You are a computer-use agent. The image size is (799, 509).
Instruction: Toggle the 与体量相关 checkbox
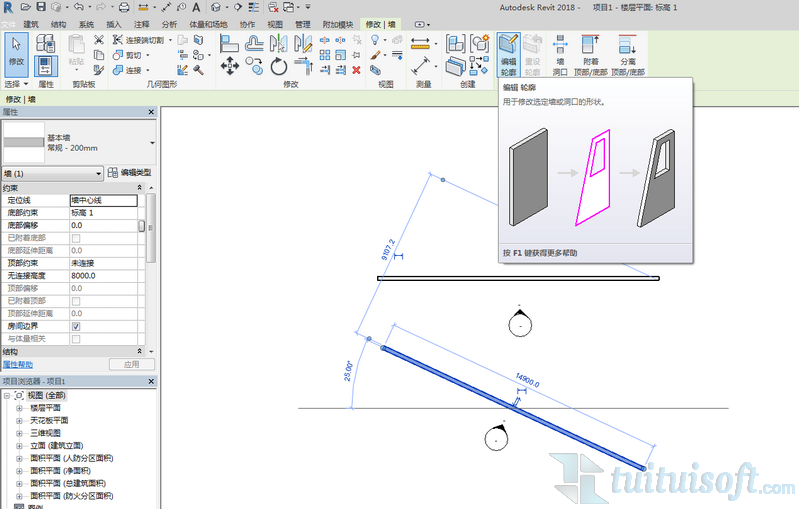[76, 339]
